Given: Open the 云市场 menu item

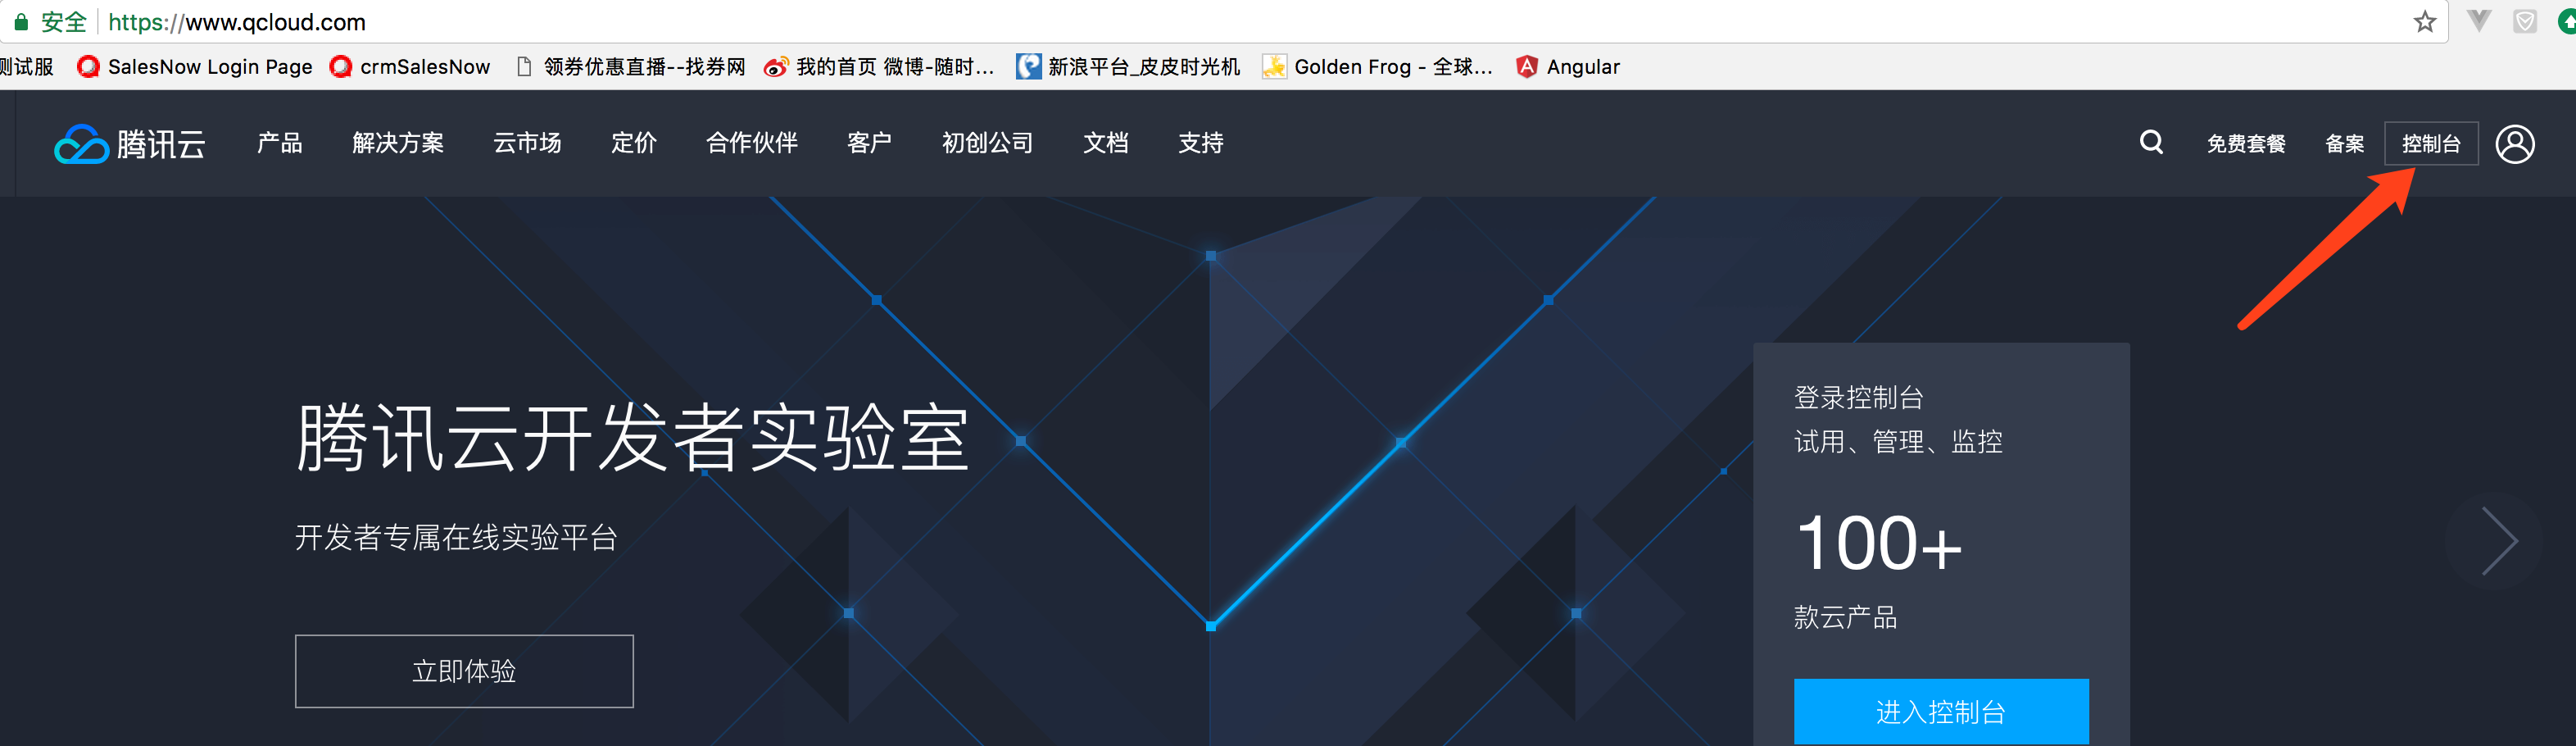Looking at the screenshot, I should click(x=527, y=143).
